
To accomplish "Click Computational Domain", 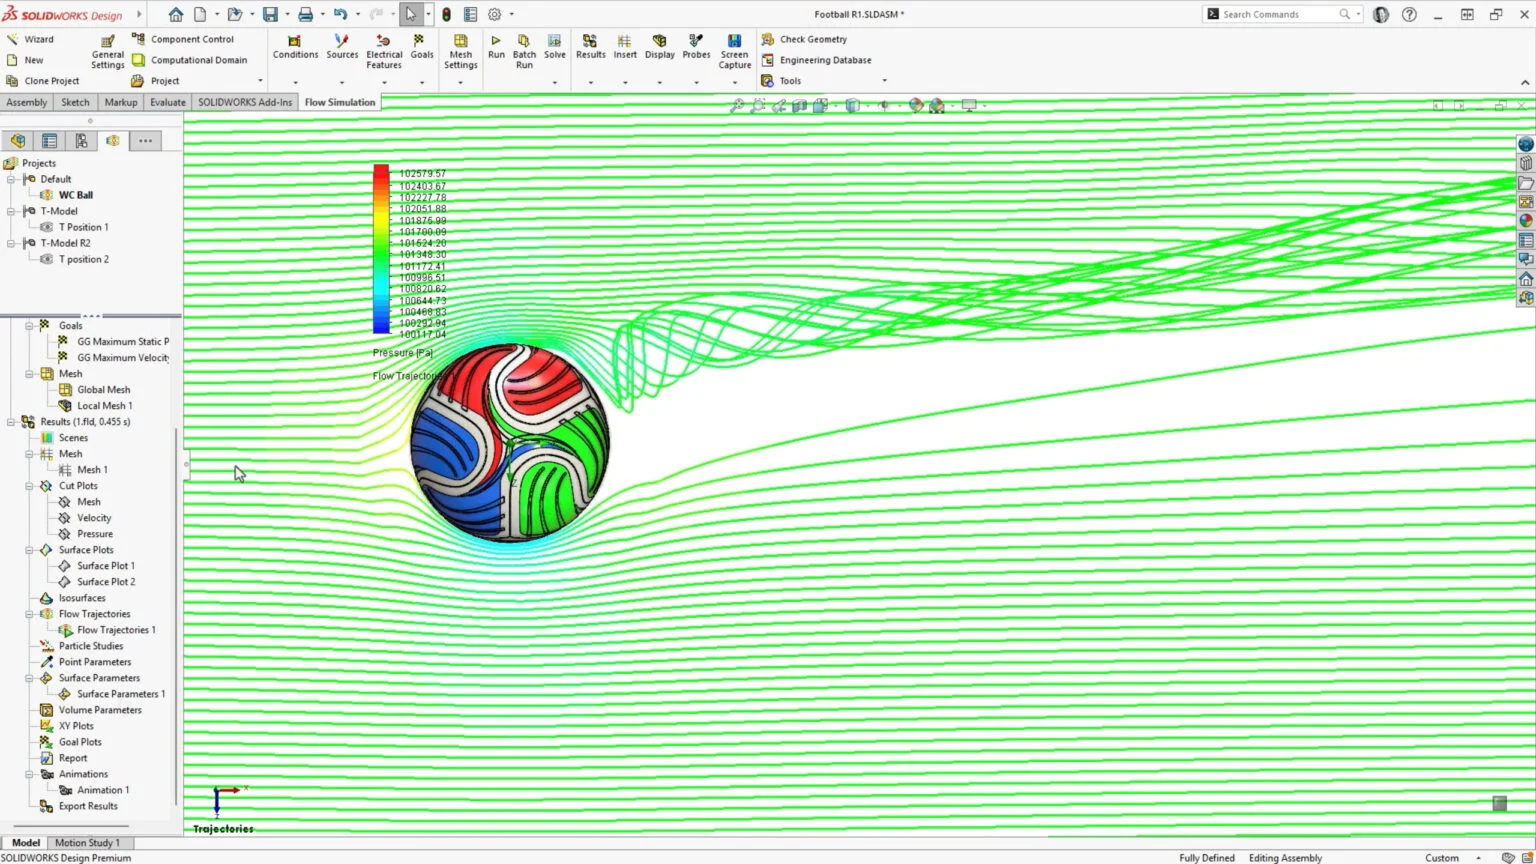I will point(190,60).
